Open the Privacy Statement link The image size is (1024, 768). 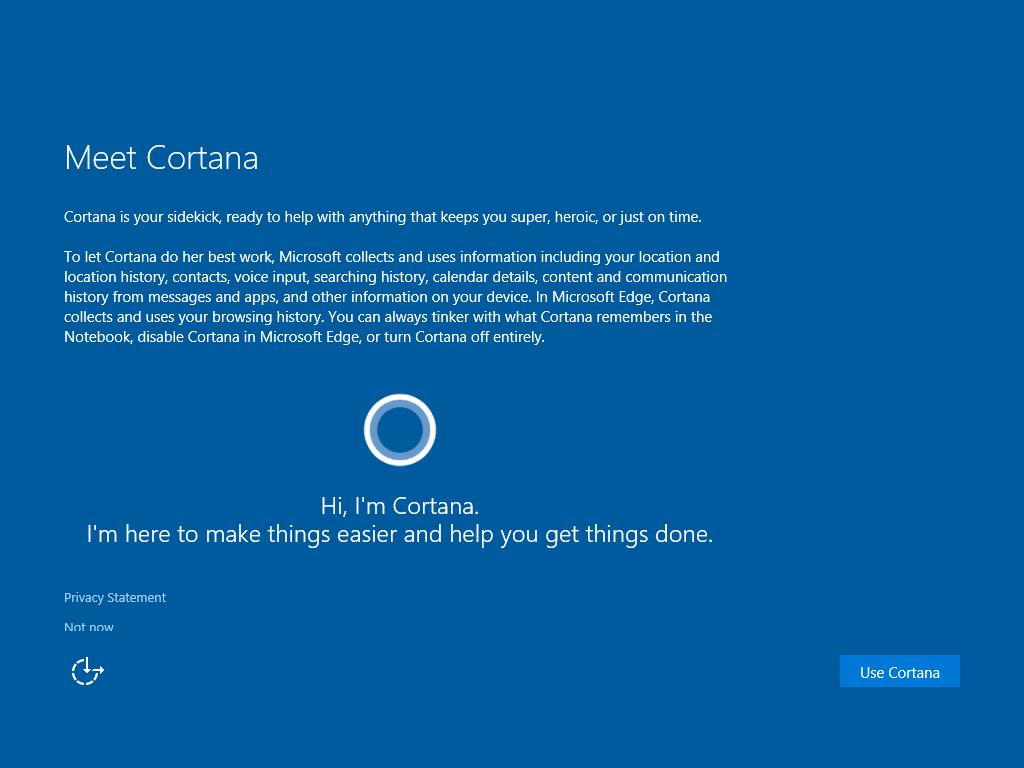pyautogui.click(x=115, y=598)
